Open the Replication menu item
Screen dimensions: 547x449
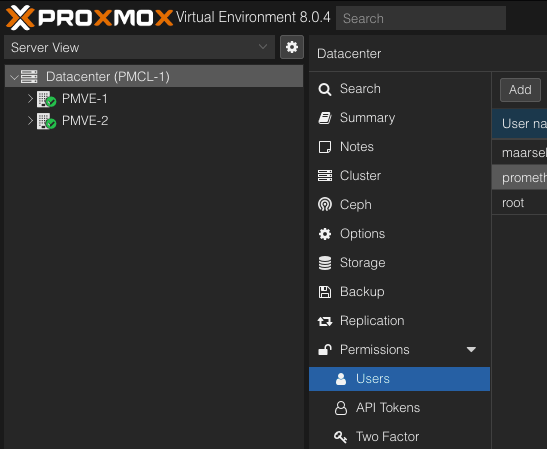[399, 321]
